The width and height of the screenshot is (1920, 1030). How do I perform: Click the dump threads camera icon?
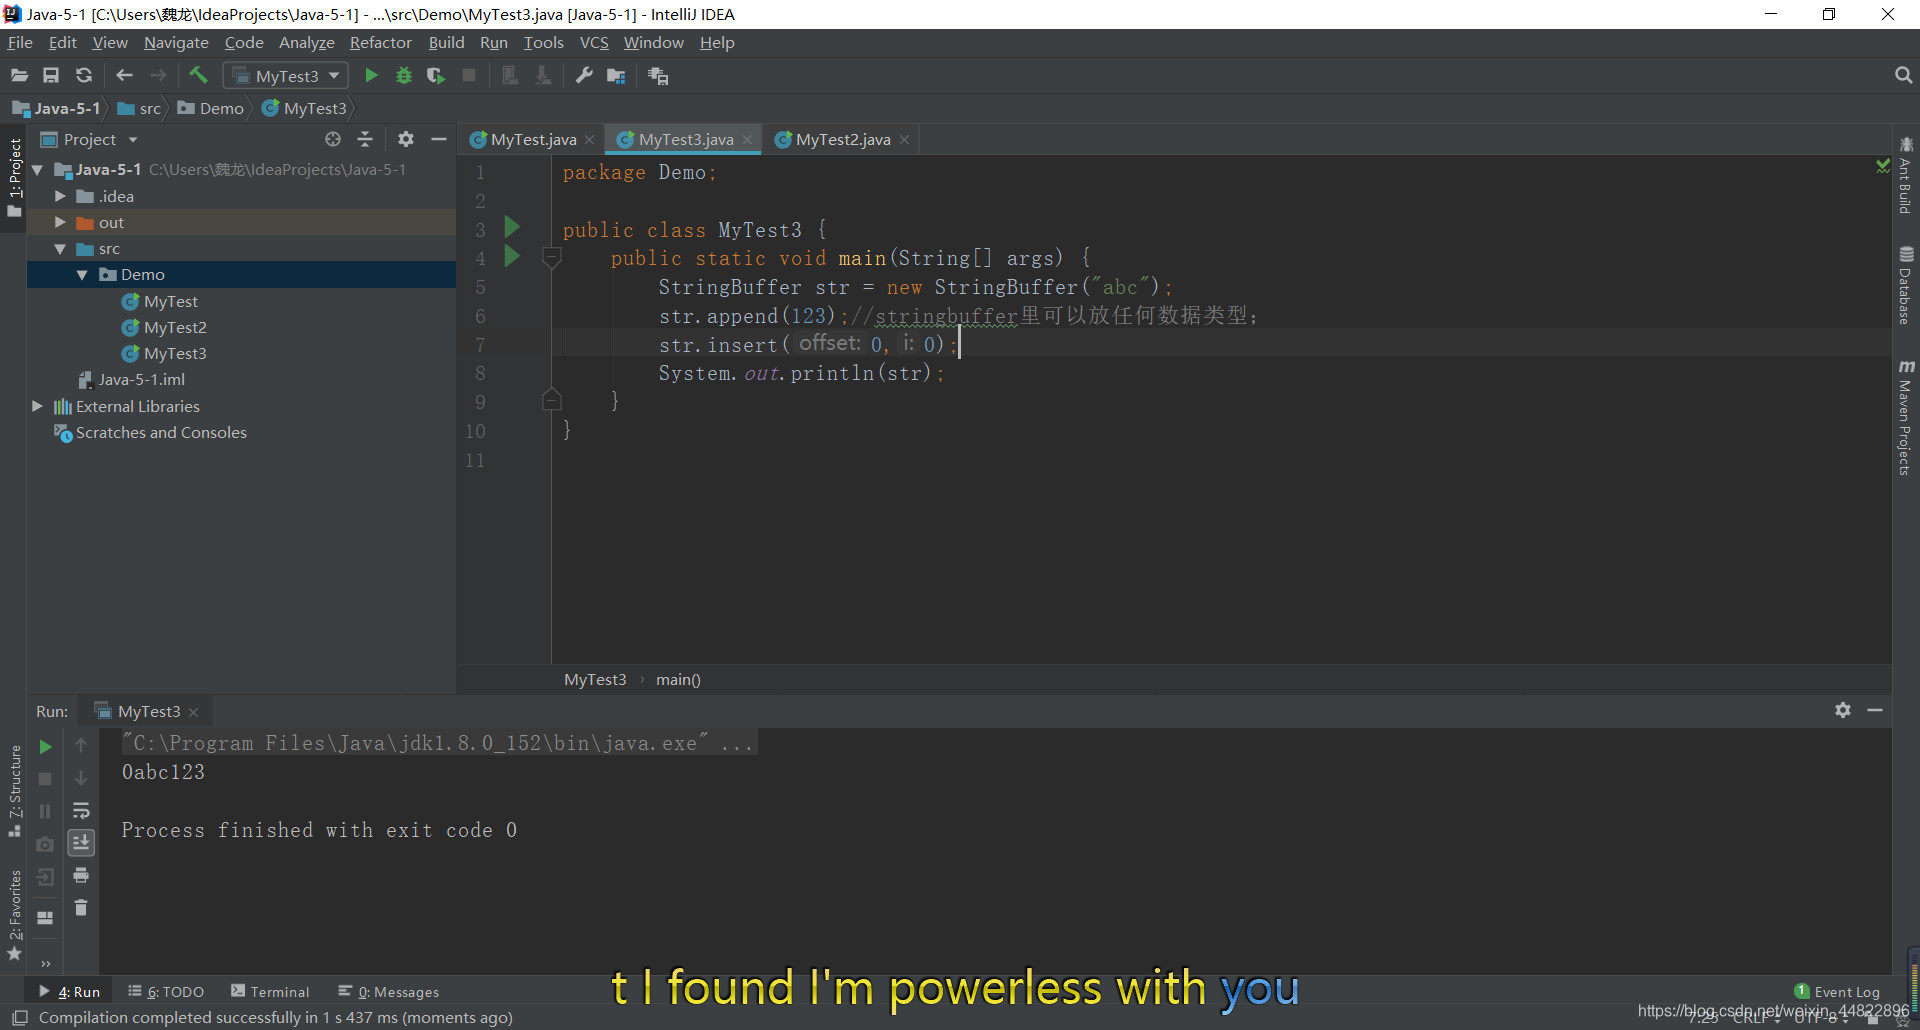(x=45, y=845)
